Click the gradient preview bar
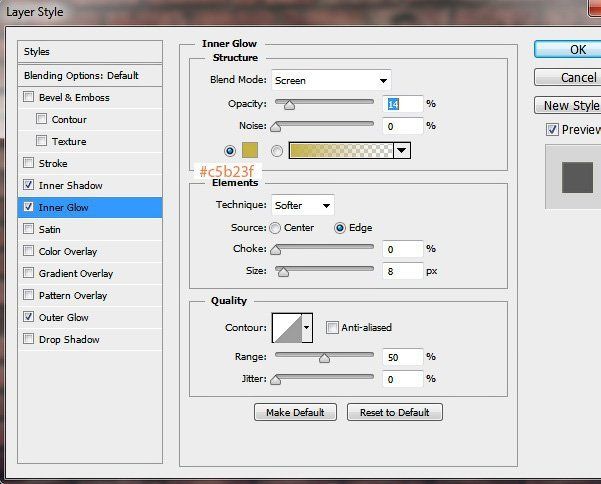This screenshot has width=601, height=484. point(340,150)
